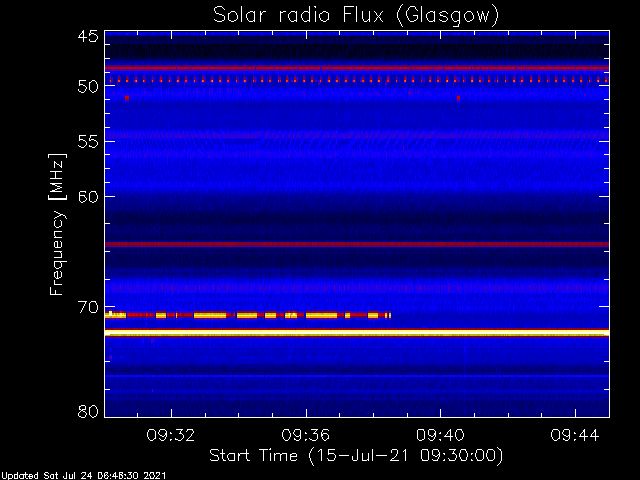
Task: Click the solid red band near 48 MHz
Action: coord(357,68)
